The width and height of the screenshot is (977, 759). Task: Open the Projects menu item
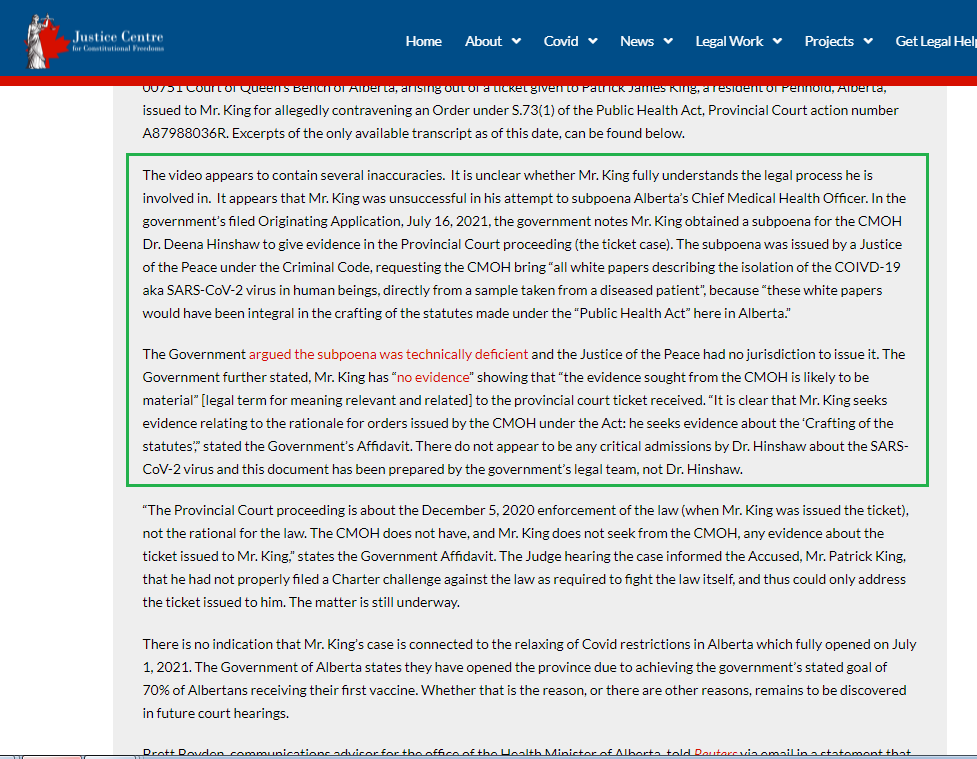(829, 41)
